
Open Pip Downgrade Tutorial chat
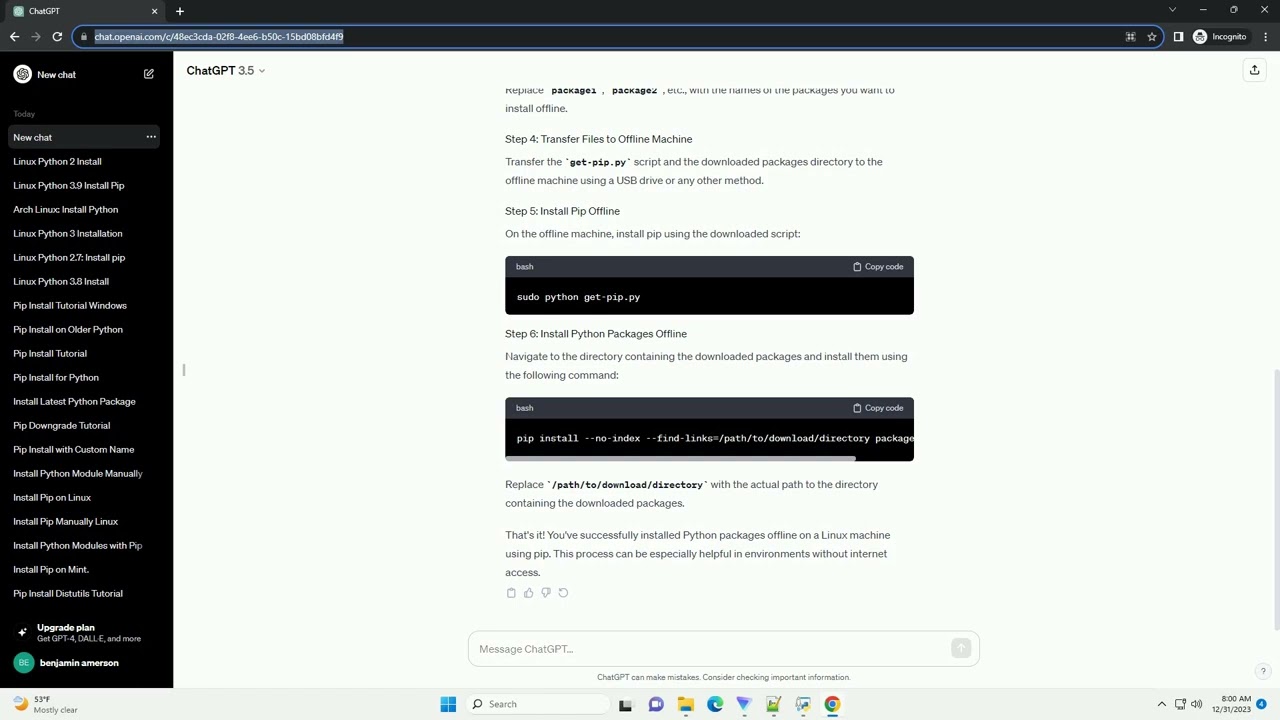pyautogui.click(x=62, y=425)
